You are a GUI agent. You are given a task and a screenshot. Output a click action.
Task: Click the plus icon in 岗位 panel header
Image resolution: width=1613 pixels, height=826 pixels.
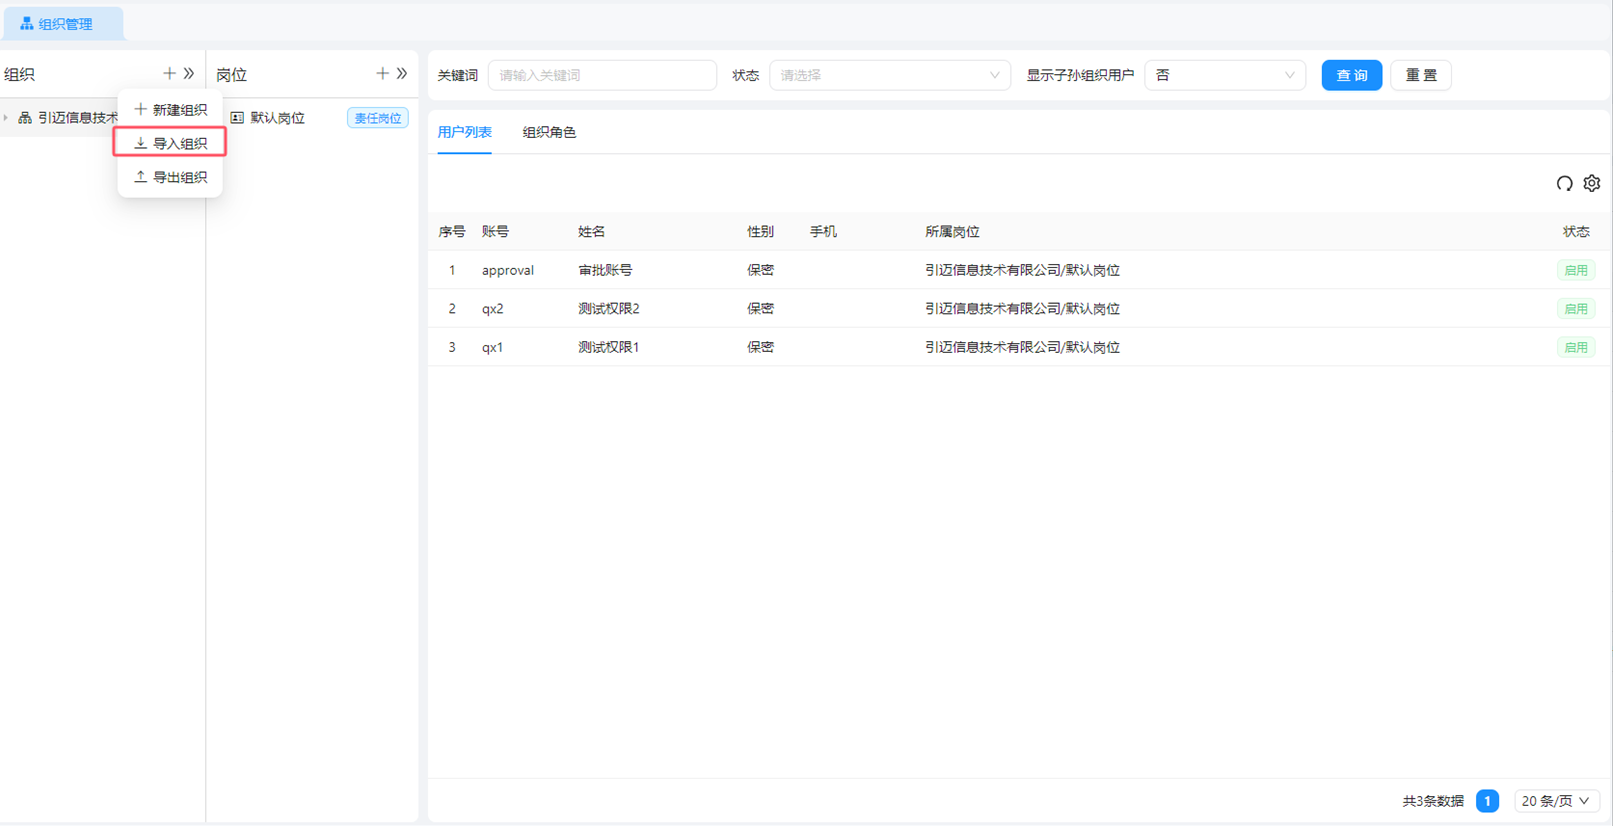click(382, 73)
